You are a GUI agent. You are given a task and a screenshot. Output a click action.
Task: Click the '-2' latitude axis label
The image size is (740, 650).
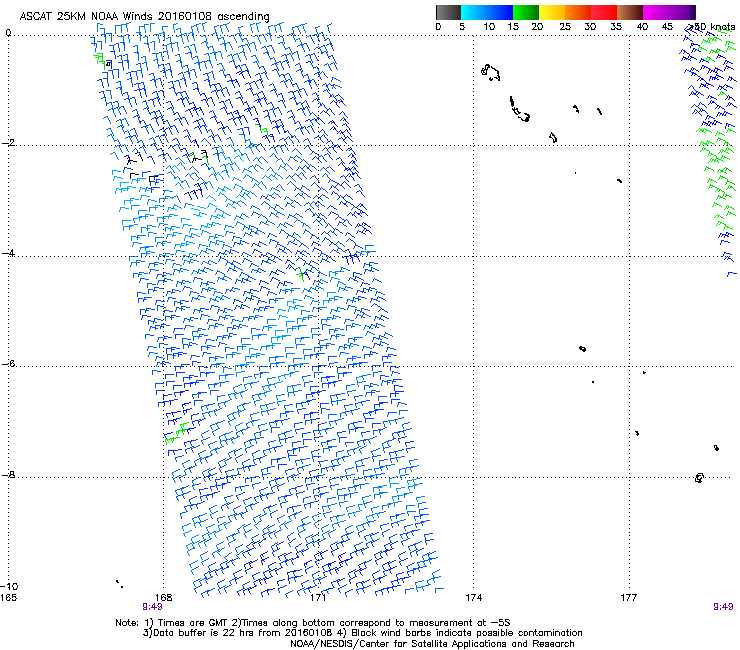(x=8, y=143)
